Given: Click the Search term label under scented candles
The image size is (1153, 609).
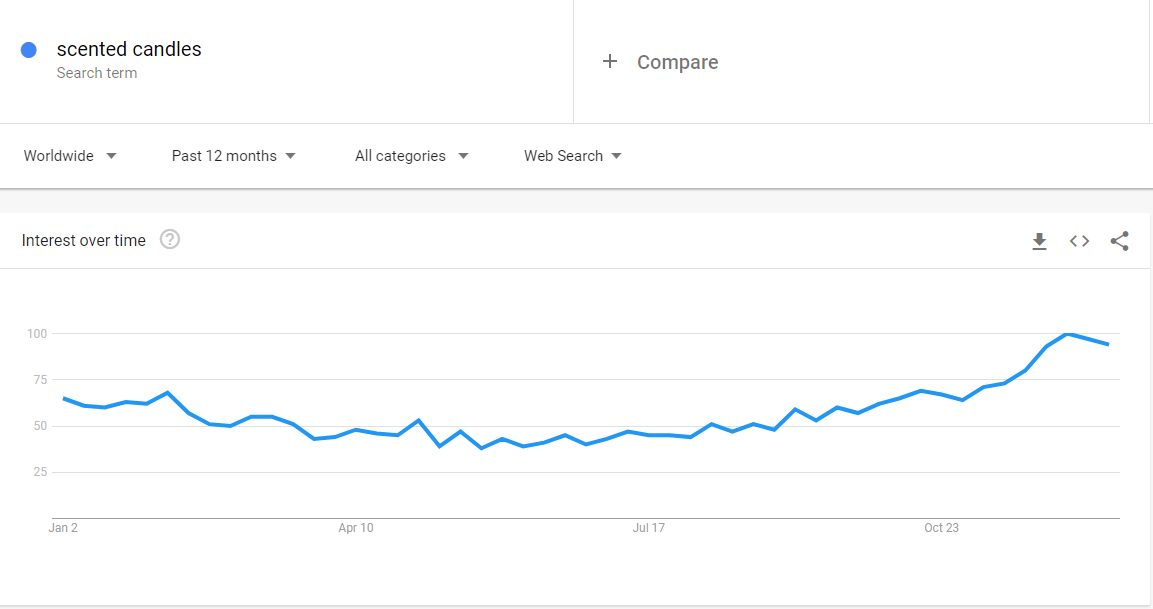Looking at the screenshot, I should point(97,73).
